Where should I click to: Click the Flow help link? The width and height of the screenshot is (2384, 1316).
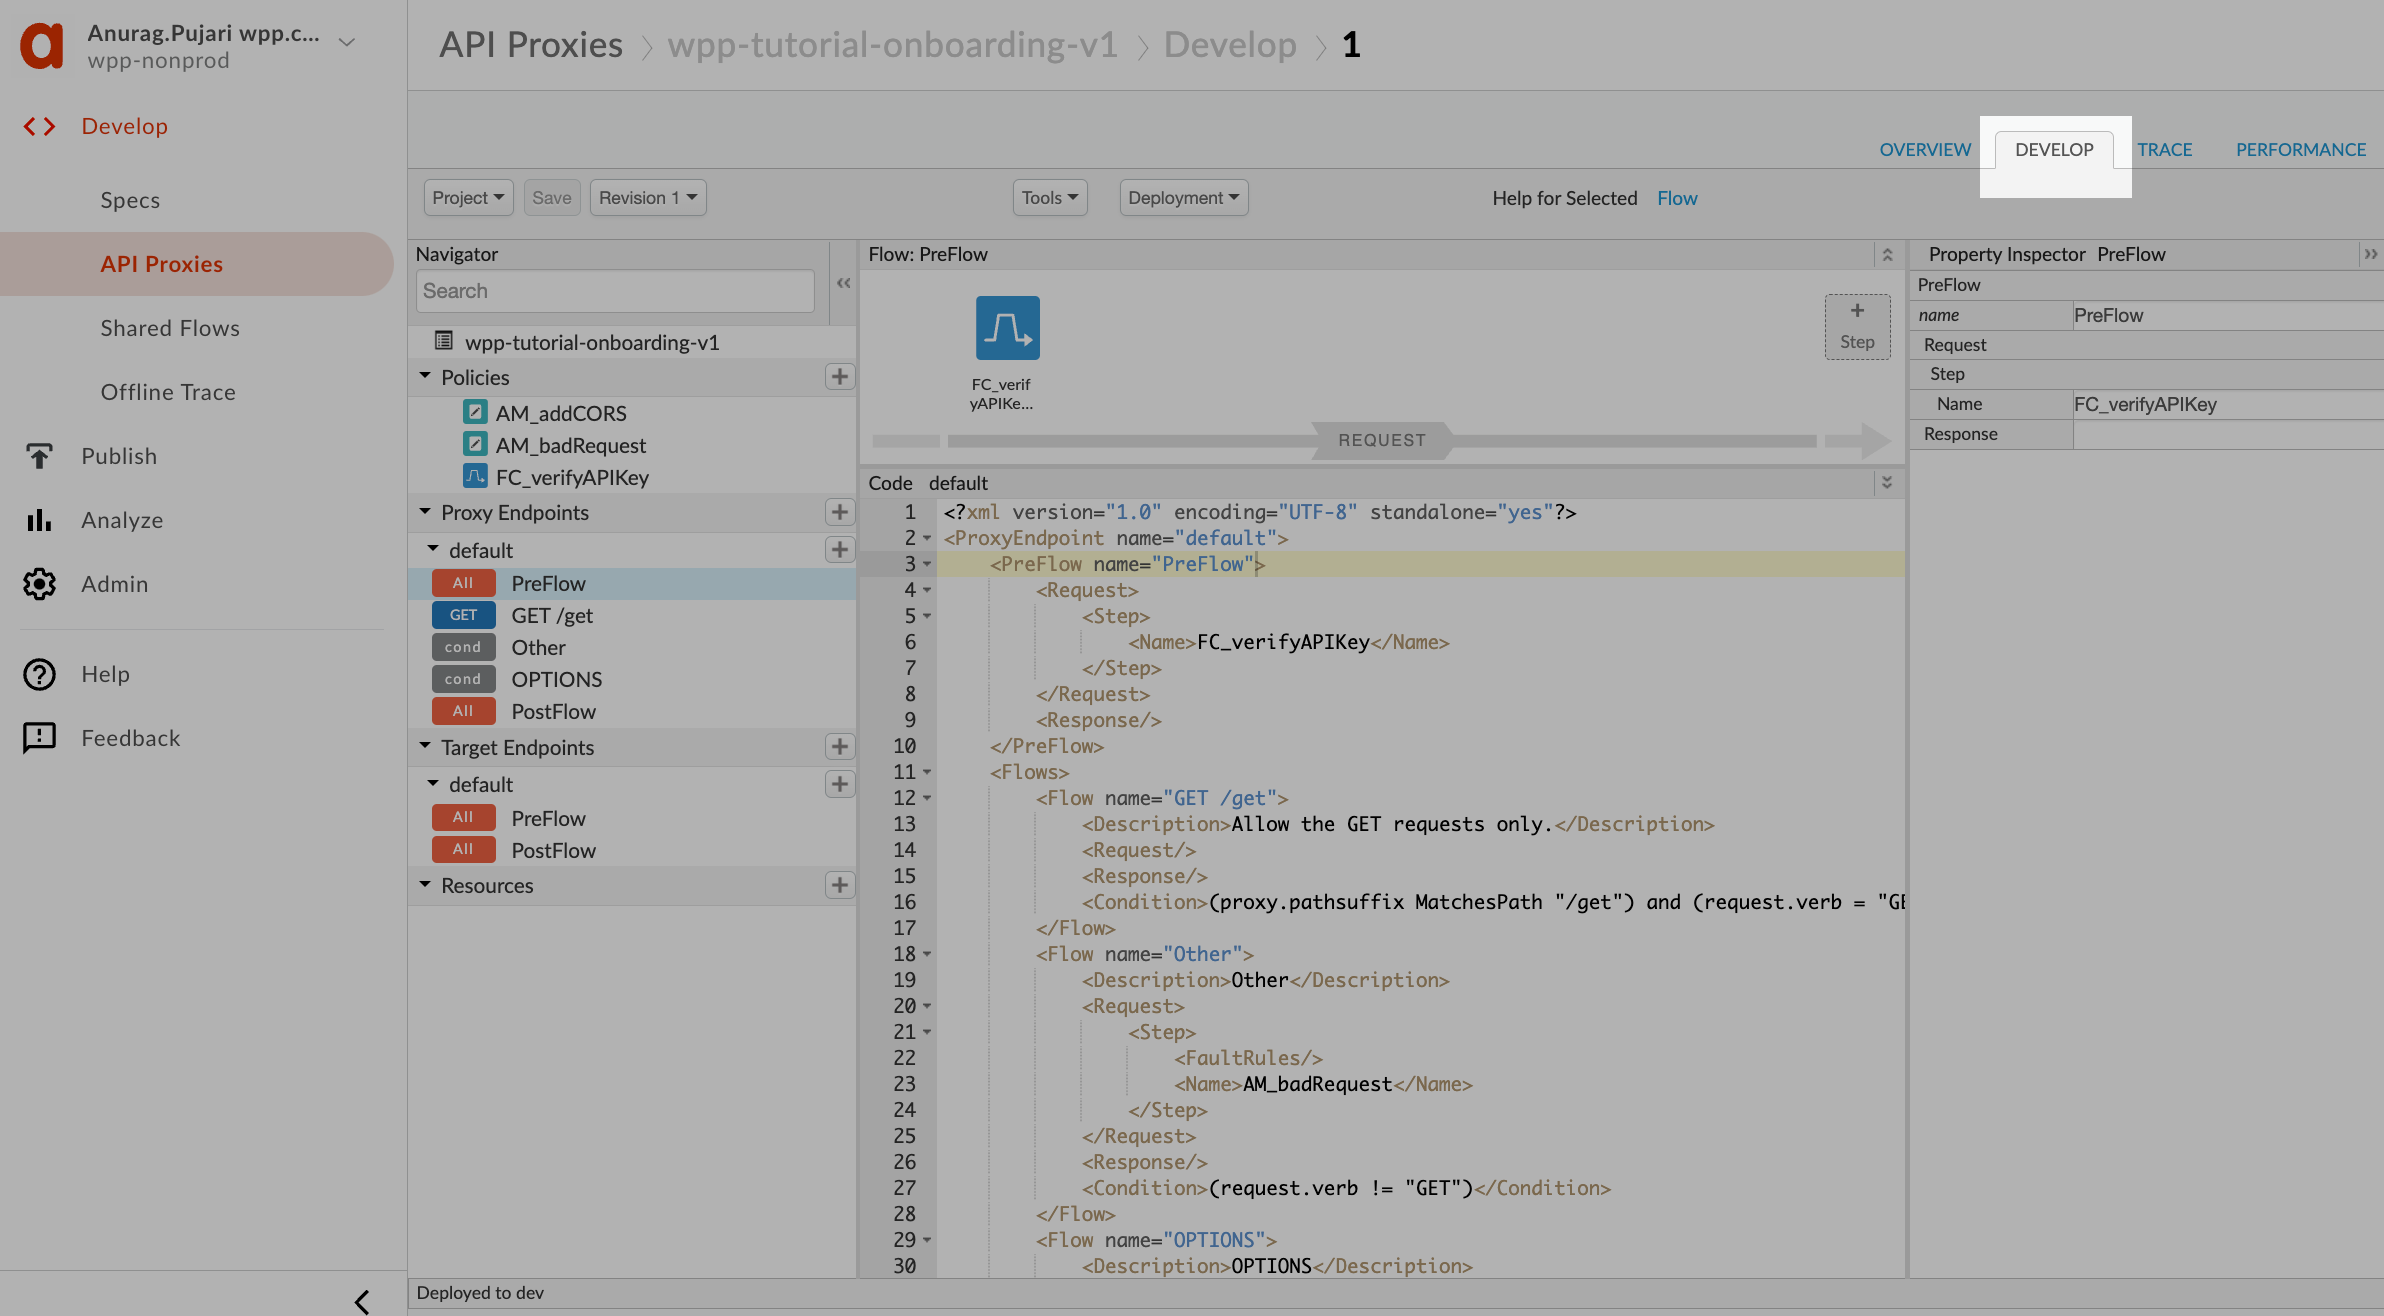[1677, 198]
